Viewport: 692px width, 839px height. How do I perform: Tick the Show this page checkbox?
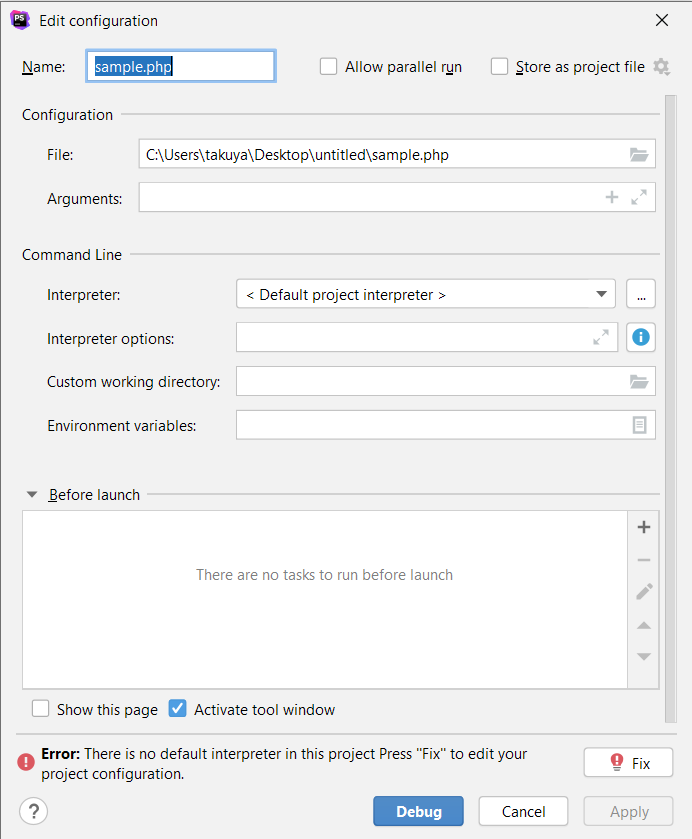click(x=41, y=709)
